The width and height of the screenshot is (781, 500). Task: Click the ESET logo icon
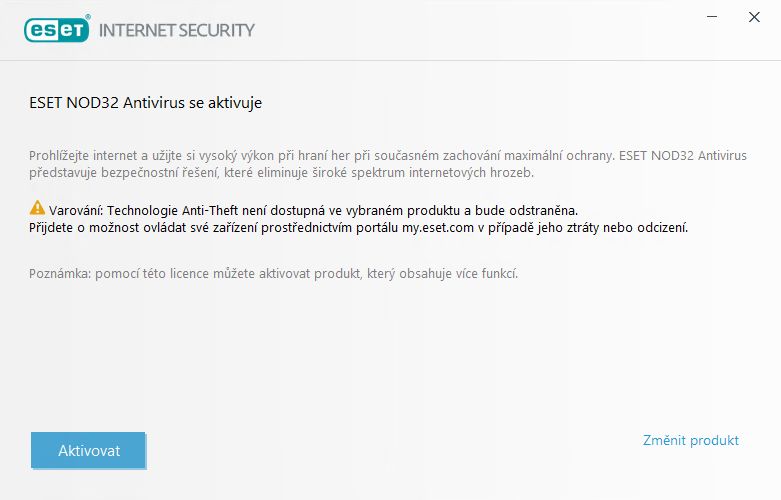click(57, 30)
